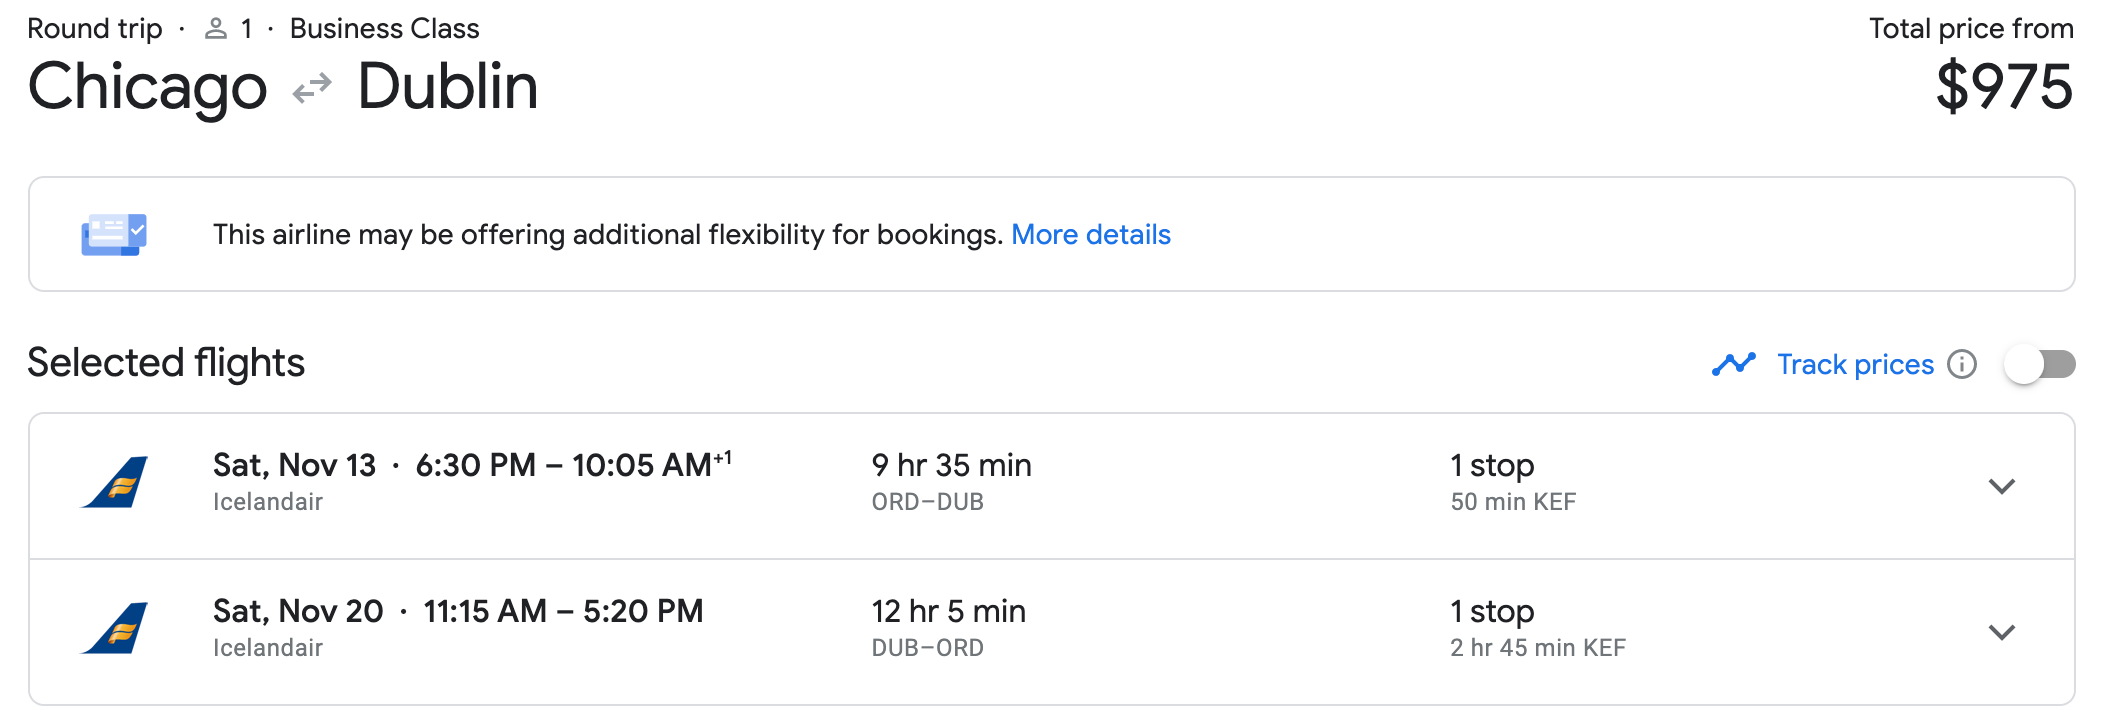Click the Dublin destination city heading
This screenshot has height=726, width=2104.
click(x=448, y=87)
